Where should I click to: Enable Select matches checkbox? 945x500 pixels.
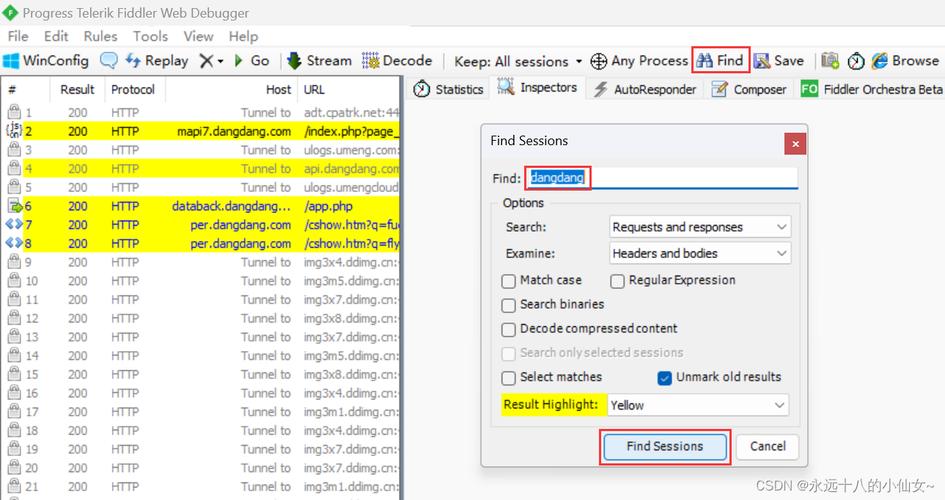click(x=509, y=378)
